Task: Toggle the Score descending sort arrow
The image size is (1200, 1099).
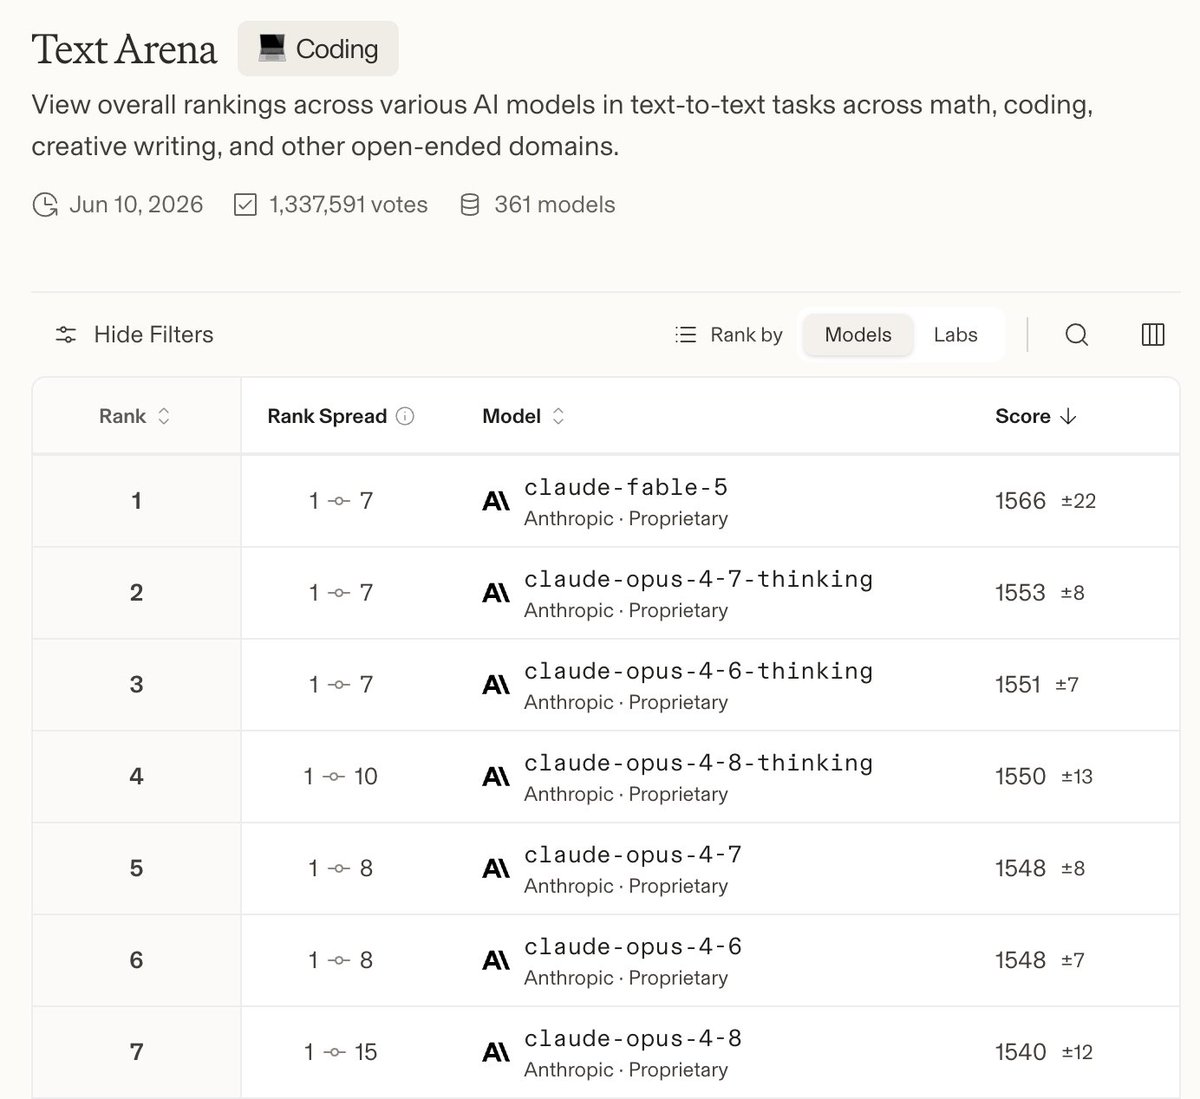Action: pyautogui.click(x=1068, y=416)
